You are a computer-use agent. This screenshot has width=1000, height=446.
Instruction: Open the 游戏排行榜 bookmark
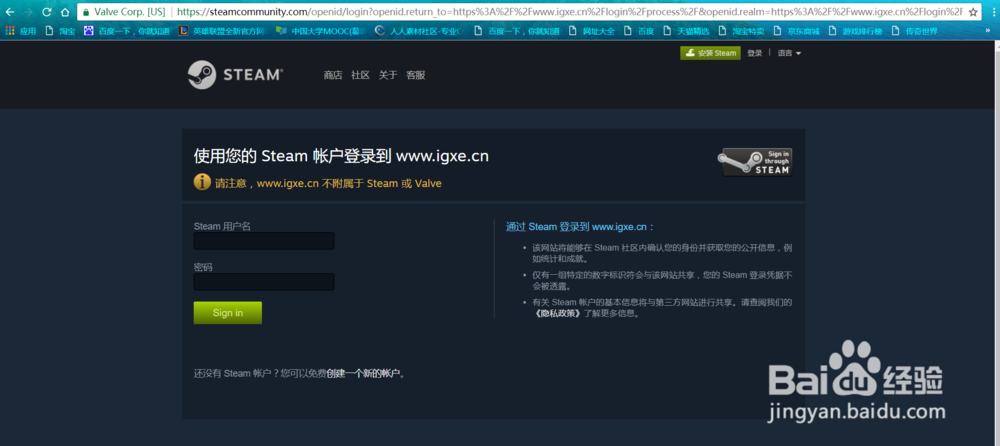854,31
